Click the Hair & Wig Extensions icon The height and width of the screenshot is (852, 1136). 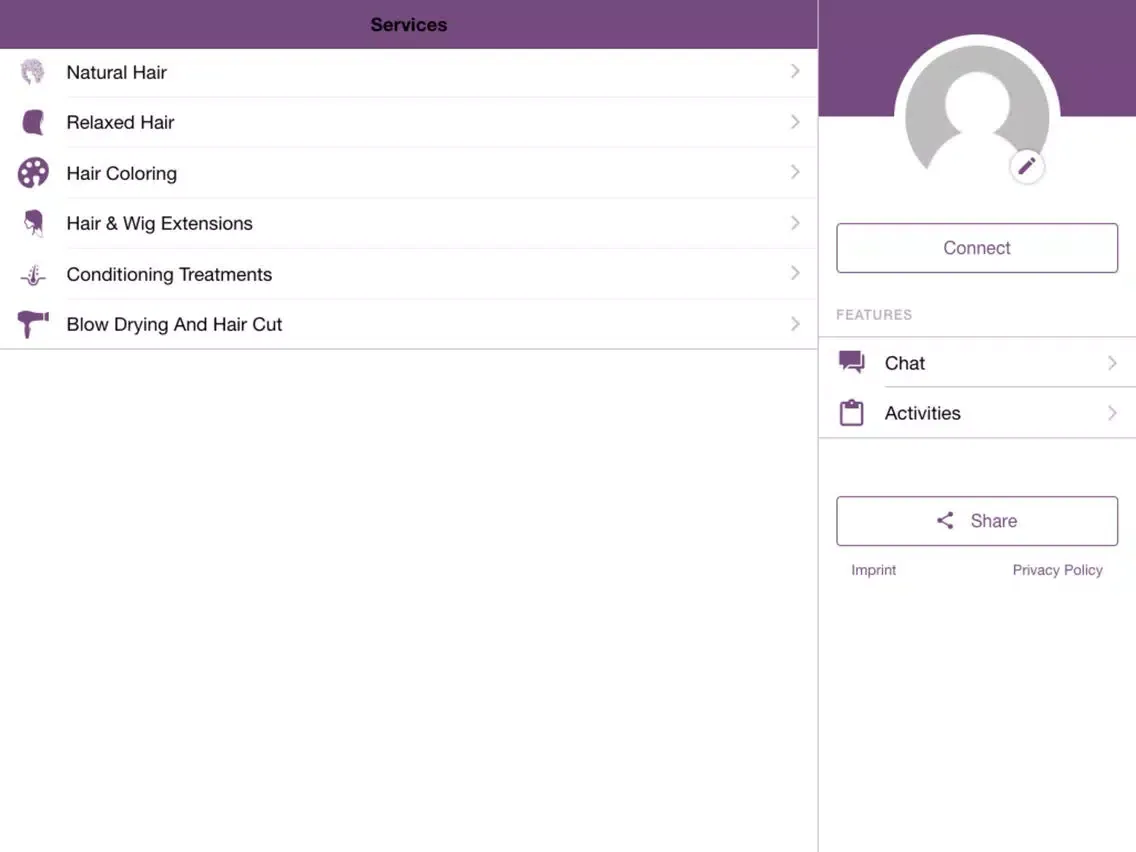point(33,223)
